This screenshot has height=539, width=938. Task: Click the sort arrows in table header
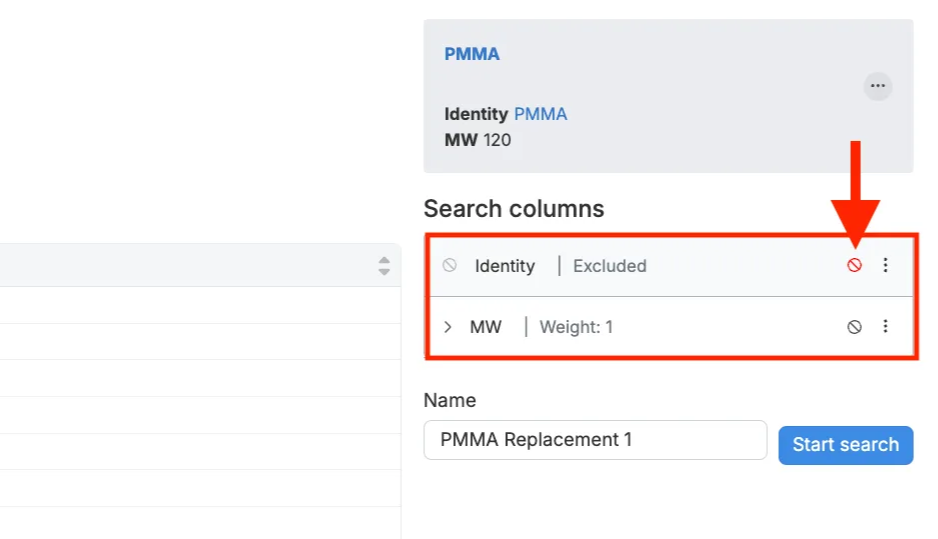pyautogui.click(x=384, y=266)
